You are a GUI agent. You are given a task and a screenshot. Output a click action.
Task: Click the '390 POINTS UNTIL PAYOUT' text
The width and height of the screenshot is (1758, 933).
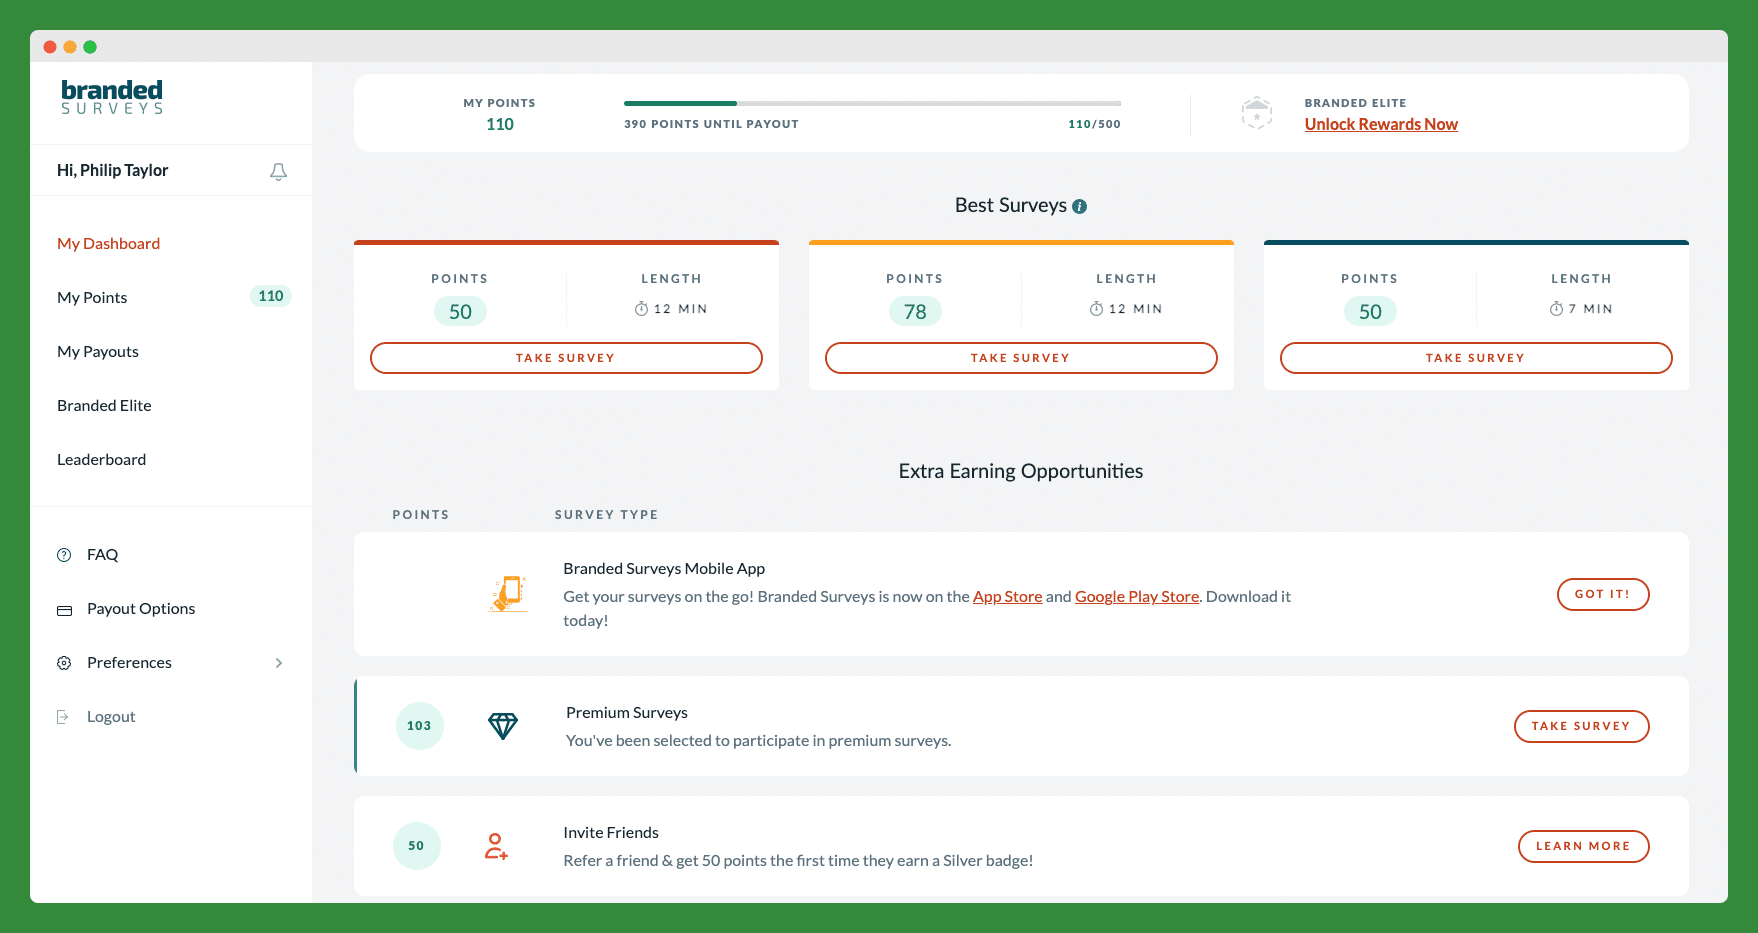711,124
